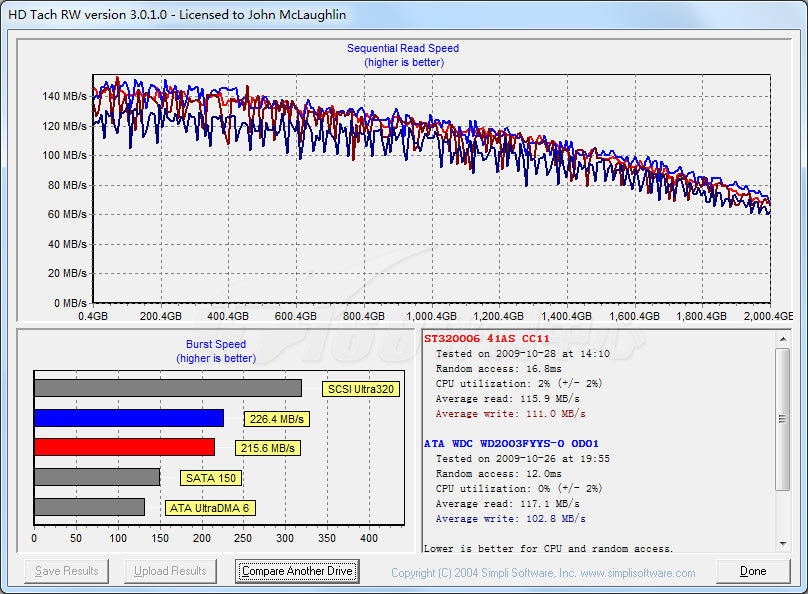Viewport: 808px width, 594px height.
Task: Select the 226.4 MB/s burst label
Action: tap(274, 419)
